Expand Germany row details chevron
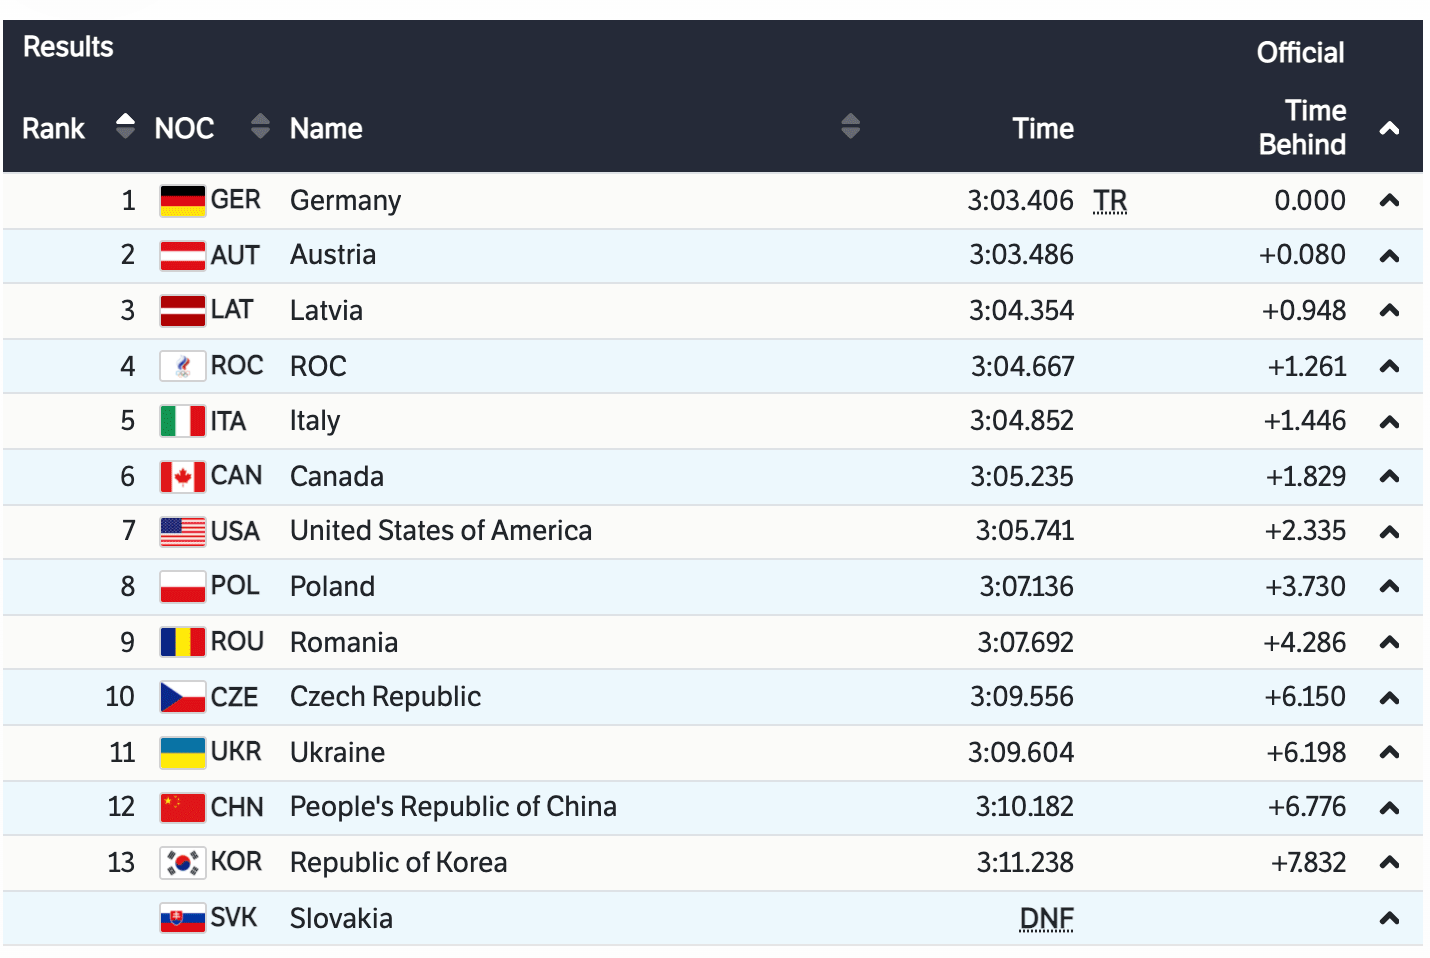The width and height of the screenshot is (1430, 958). [1389, 201]
